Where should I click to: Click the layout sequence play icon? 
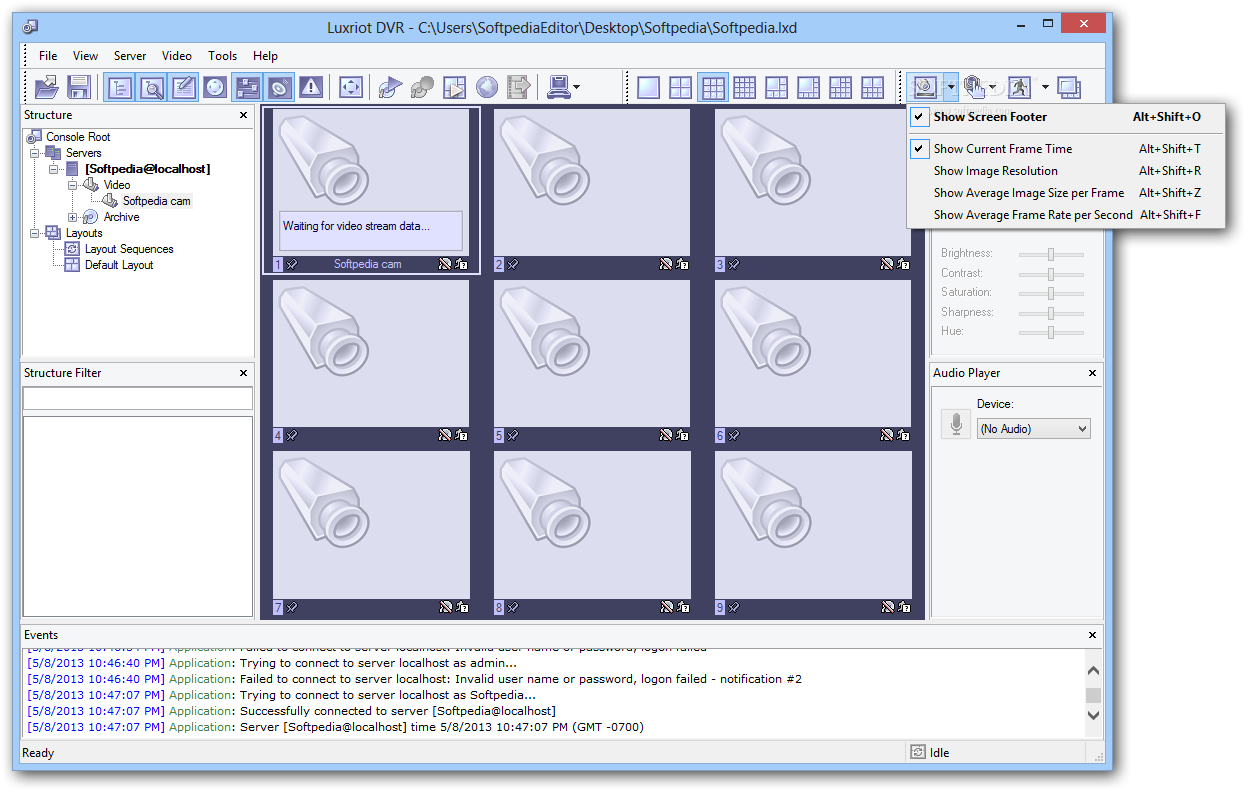click(455, 87)
